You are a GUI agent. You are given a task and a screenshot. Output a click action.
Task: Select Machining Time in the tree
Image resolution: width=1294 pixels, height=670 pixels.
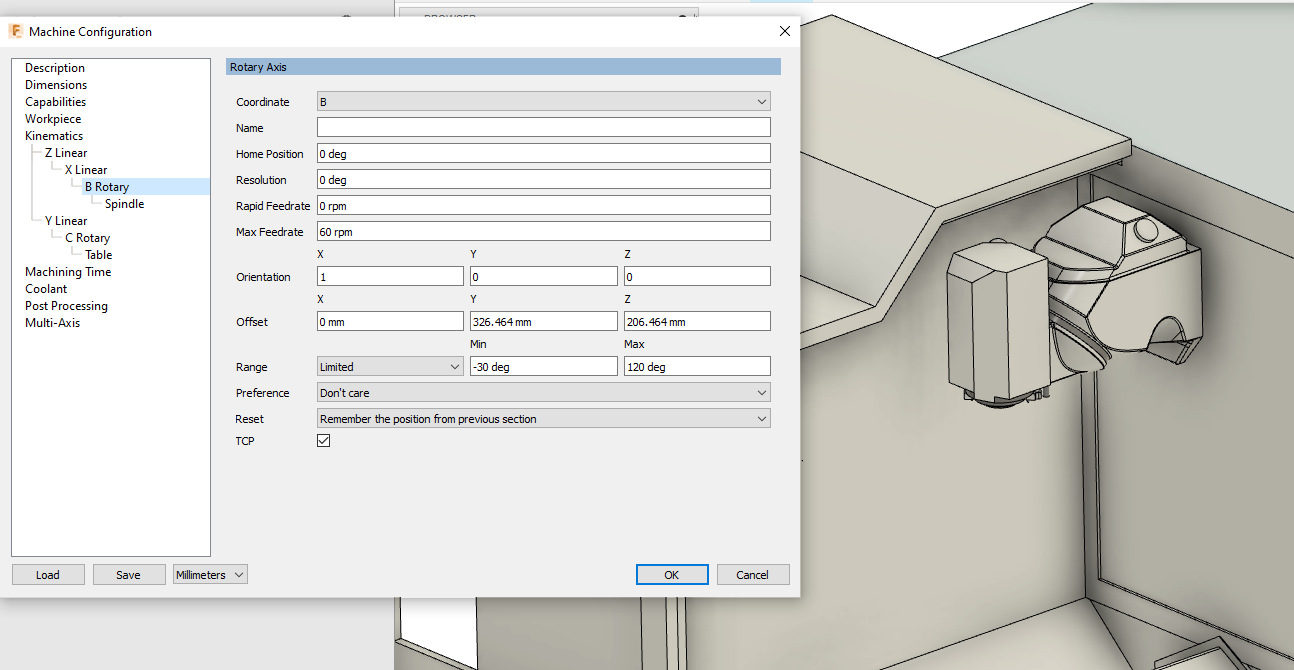tap(68, 272)
